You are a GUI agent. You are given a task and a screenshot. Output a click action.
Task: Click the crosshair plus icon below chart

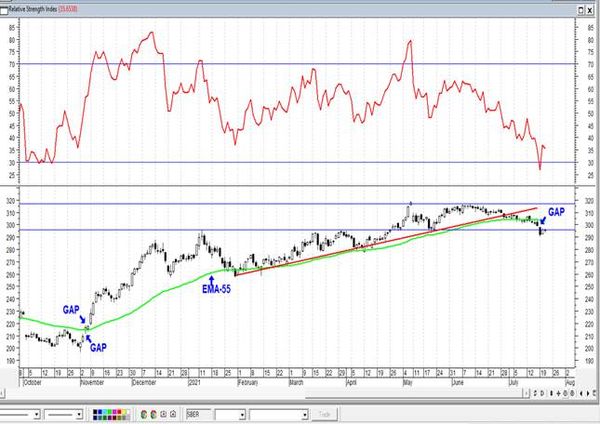(x=559, y=393)
